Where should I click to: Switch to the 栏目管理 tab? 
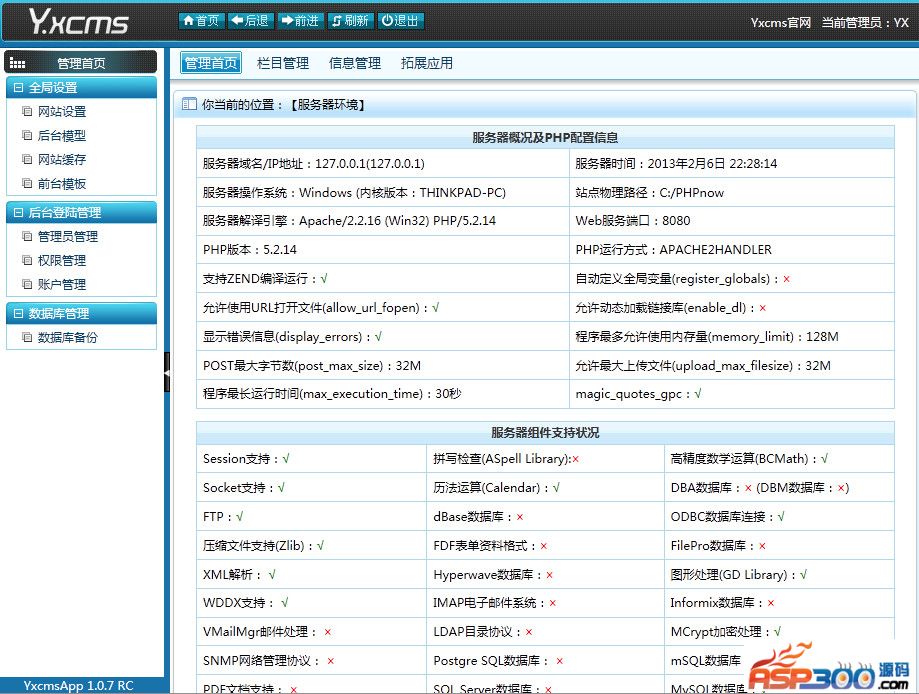[283, 63]
